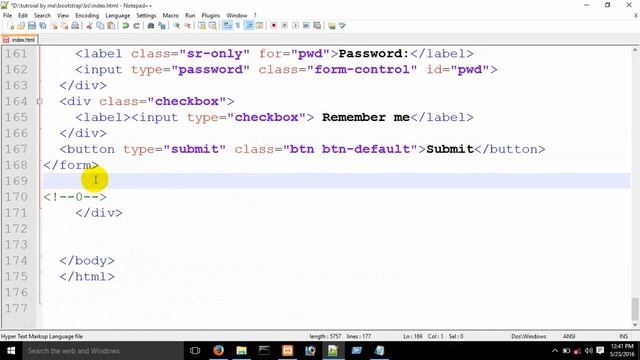Click Run Macro Multiple Times icon
This screenshot has width=640, height=360.
306,26
